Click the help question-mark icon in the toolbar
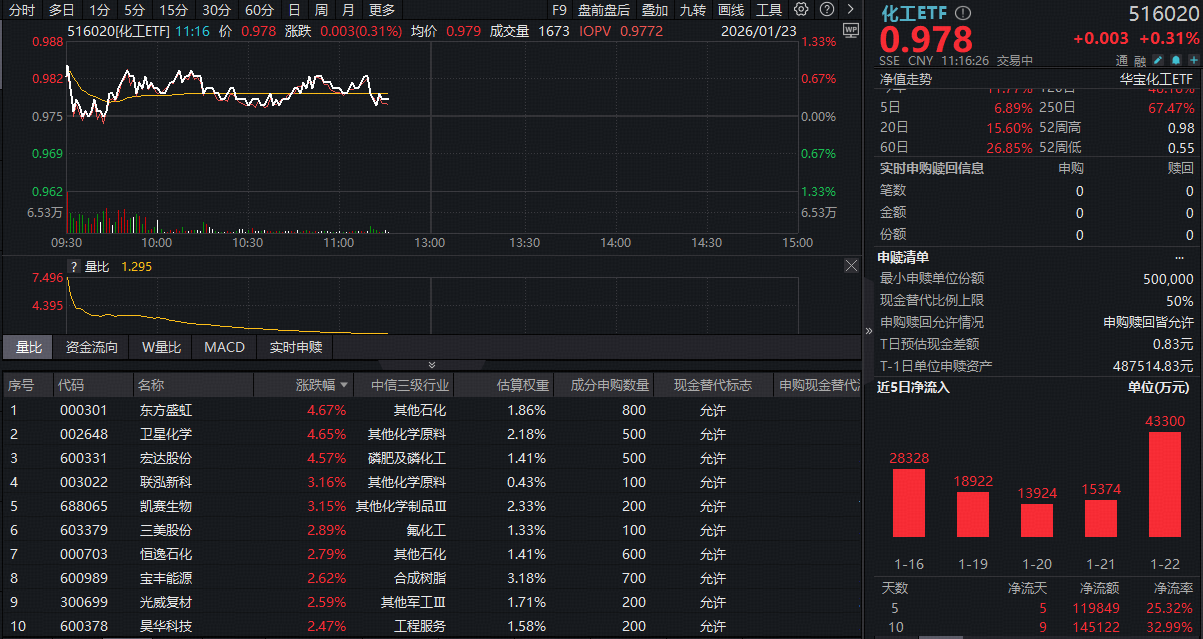Image resolution: width=1203 pixels, height=639 pixels. [x=826, y=9]
